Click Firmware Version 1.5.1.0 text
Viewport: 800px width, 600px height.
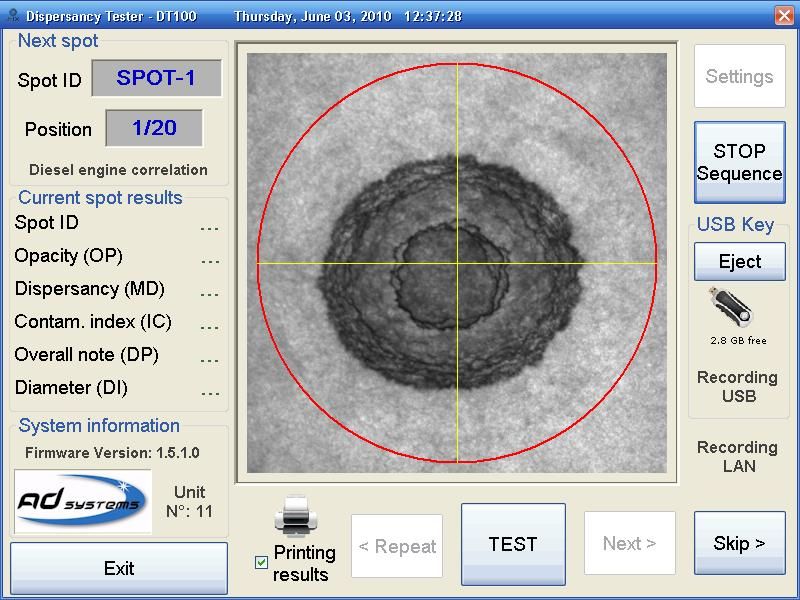pos(112,453)
